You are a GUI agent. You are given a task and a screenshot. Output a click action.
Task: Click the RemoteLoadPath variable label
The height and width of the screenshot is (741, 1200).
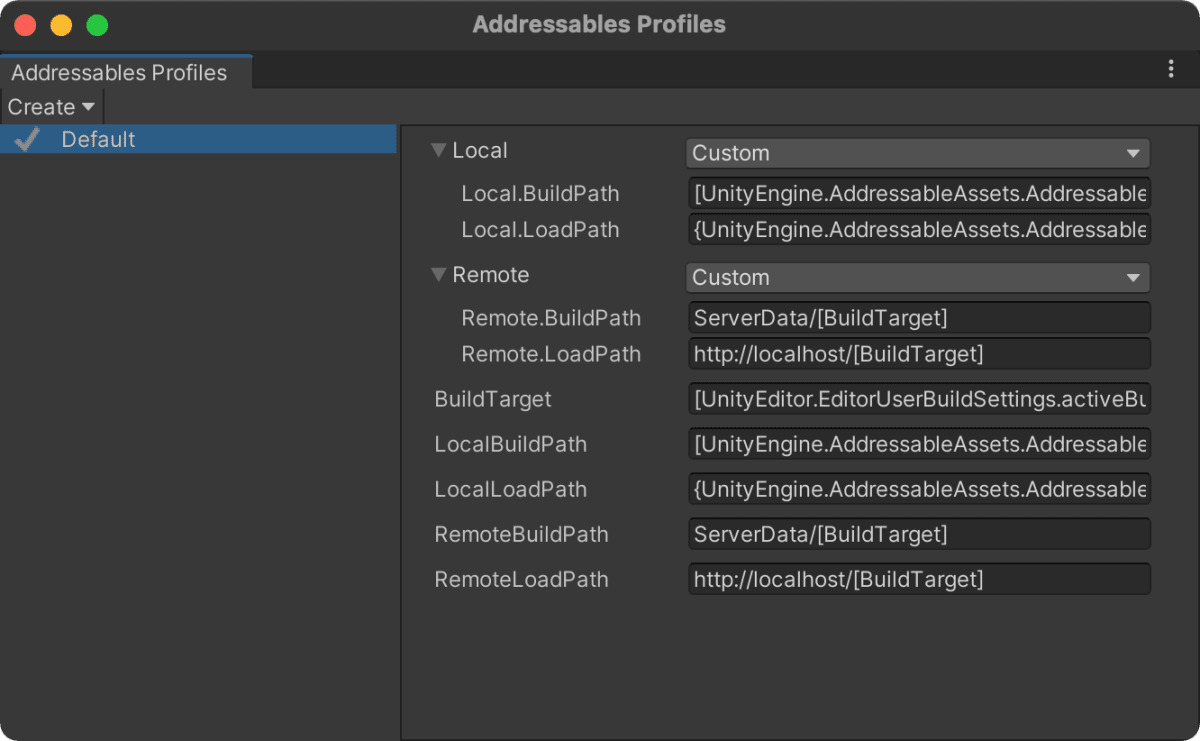[x=521, y=579]
